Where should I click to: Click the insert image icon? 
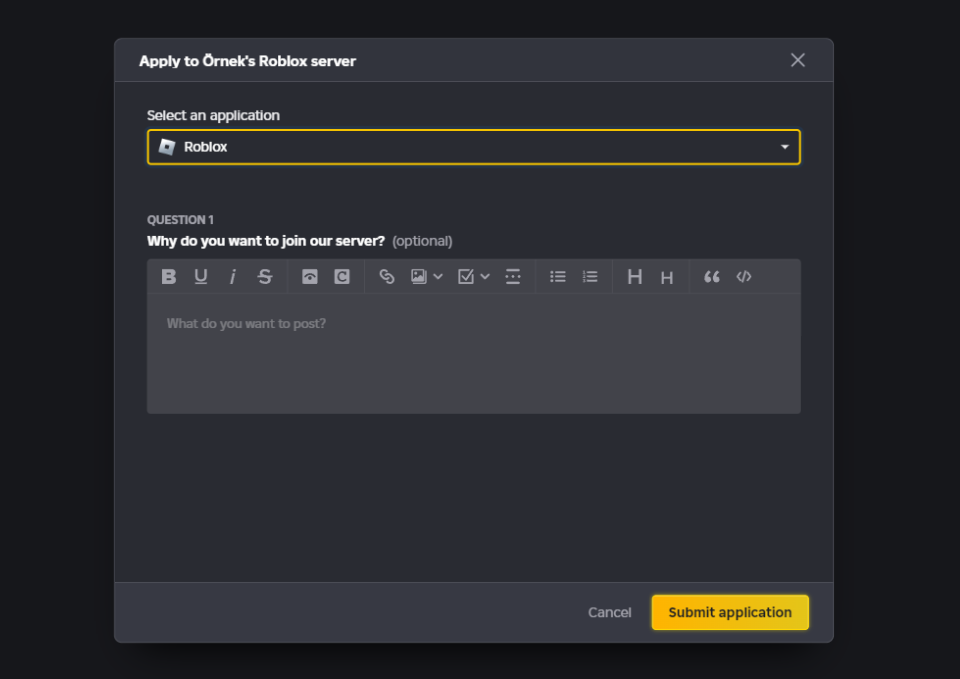point(419,277)
